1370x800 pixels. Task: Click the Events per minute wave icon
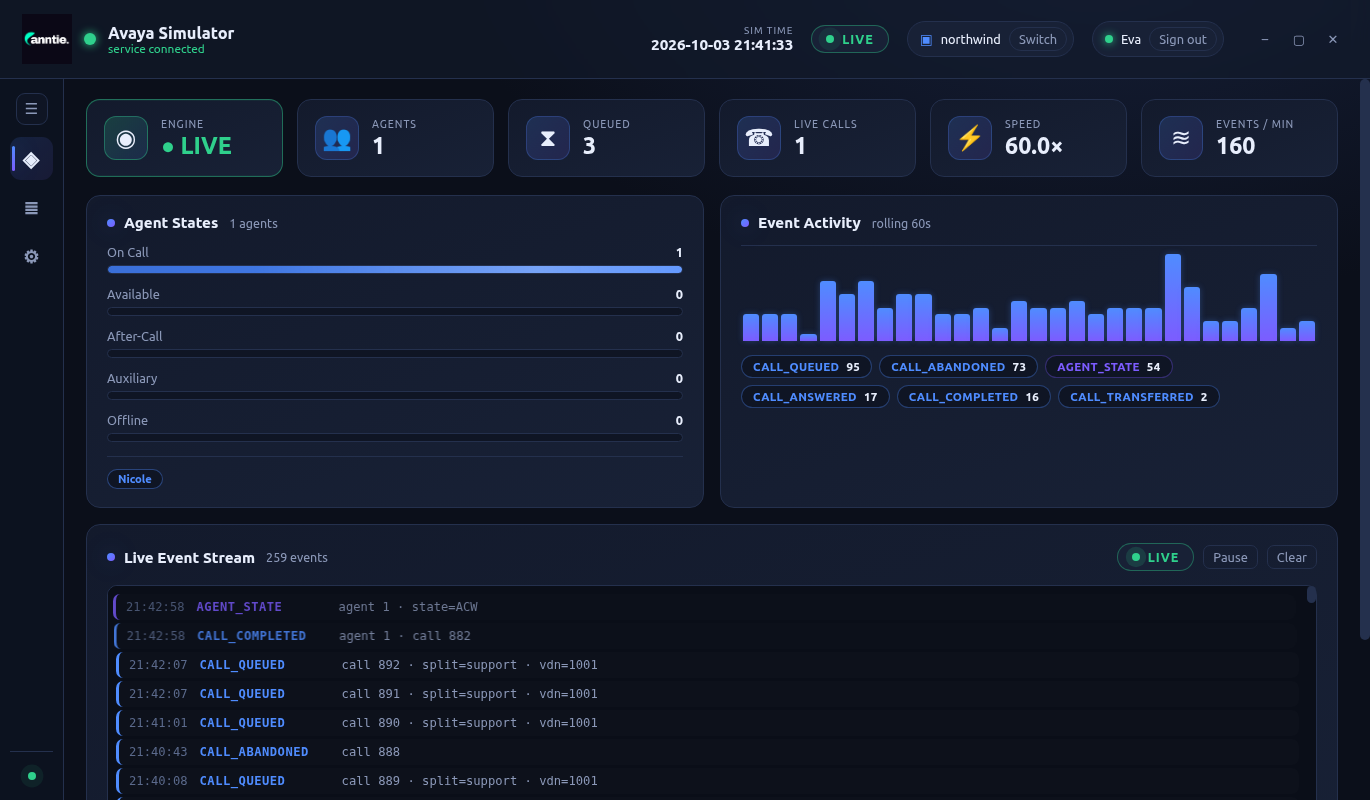(1181, 138)
